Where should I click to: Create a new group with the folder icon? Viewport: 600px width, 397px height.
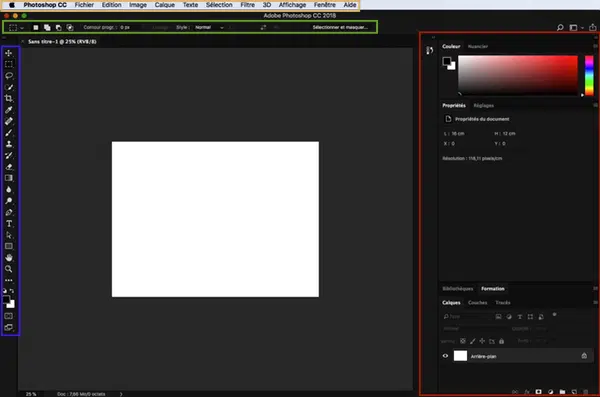(x=562, y=392)
